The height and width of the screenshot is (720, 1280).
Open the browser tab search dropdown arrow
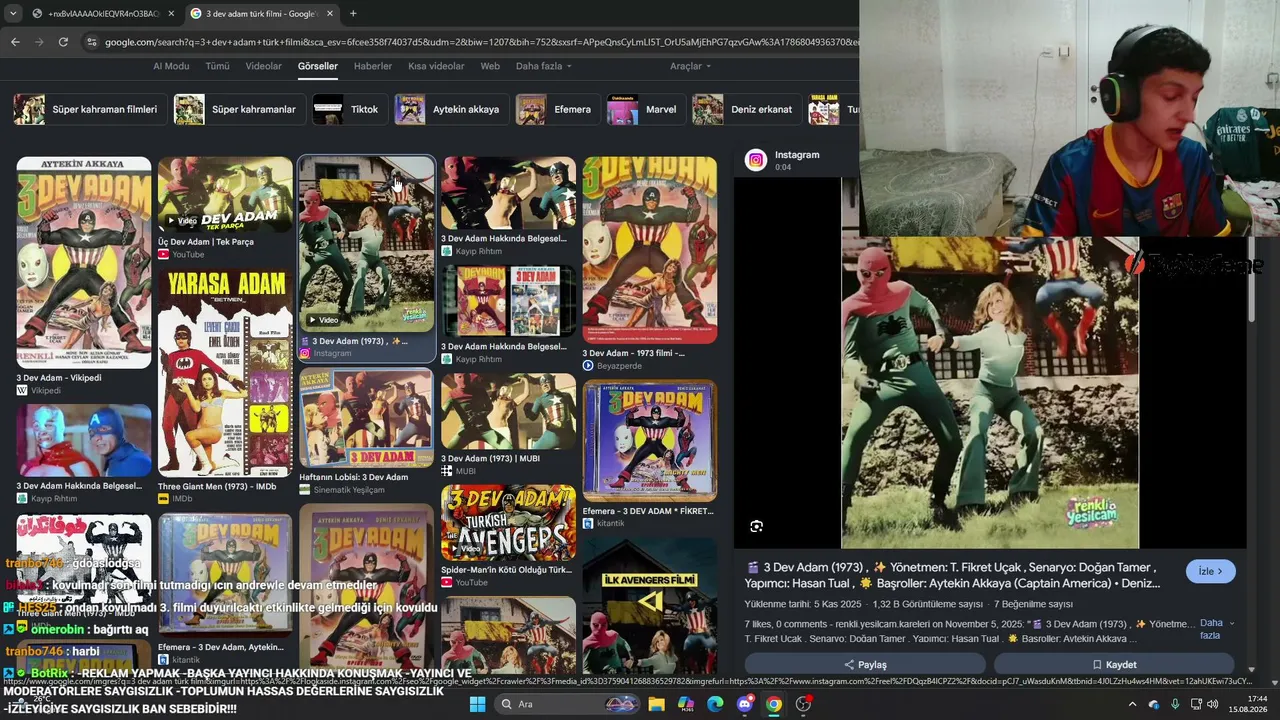point(12,14)
